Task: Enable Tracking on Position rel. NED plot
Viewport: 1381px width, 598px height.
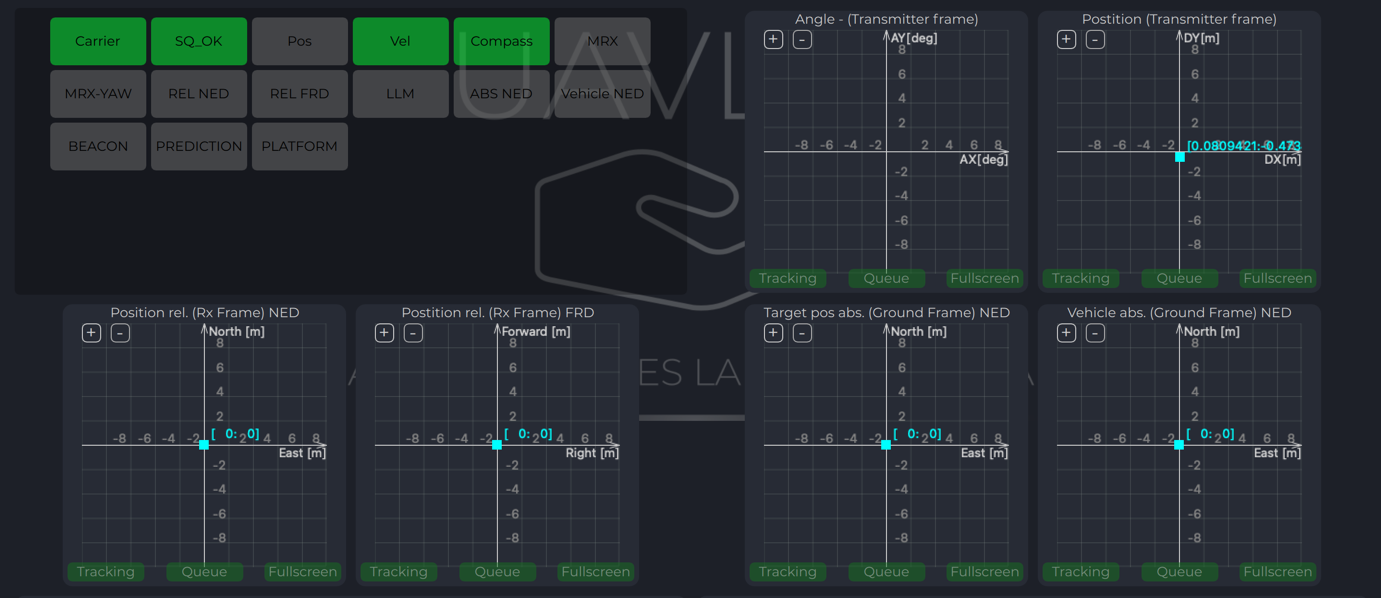Action: click(x=106, y=572)
